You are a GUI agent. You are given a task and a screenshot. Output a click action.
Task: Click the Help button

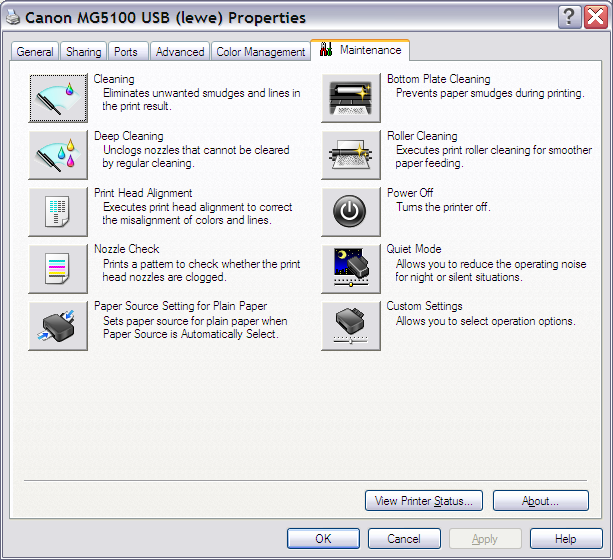click(x=566, y=538)
